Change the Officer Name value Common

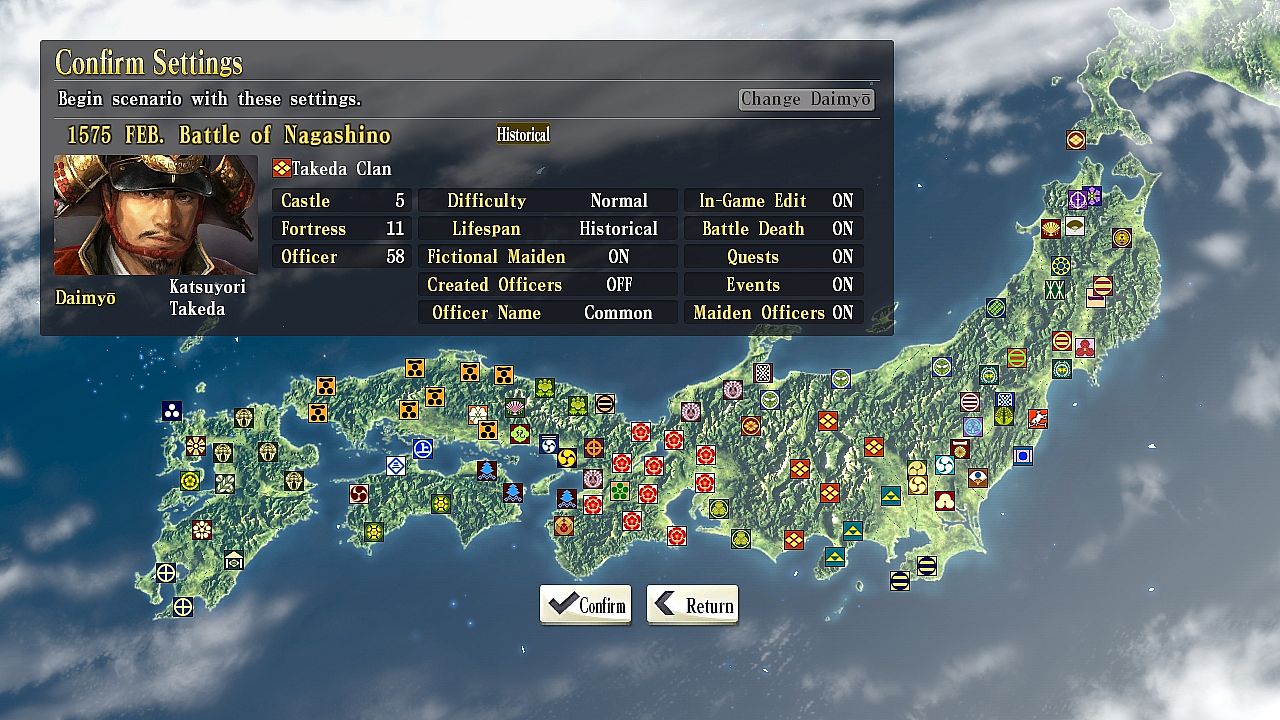[619, 313]
